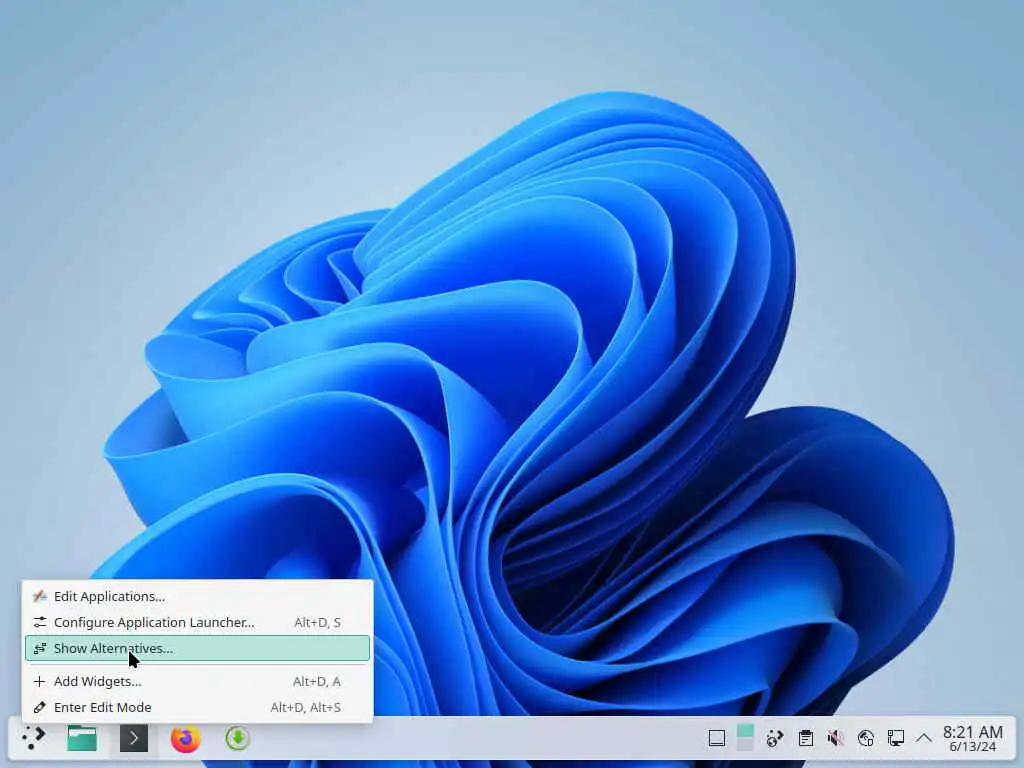Open the green download installer icon

(237, 739)
